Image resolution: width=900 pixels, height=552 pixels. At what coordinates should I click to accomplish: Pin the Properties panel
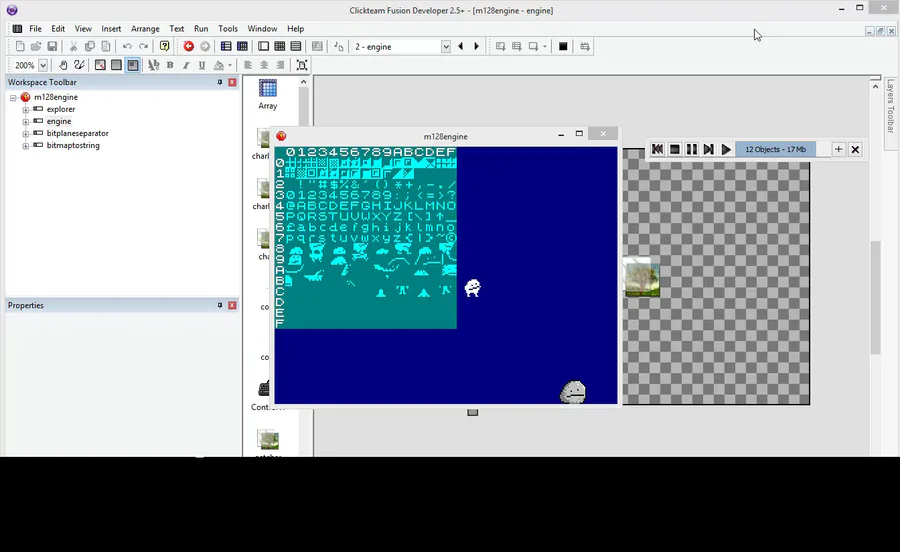[220, 305]
